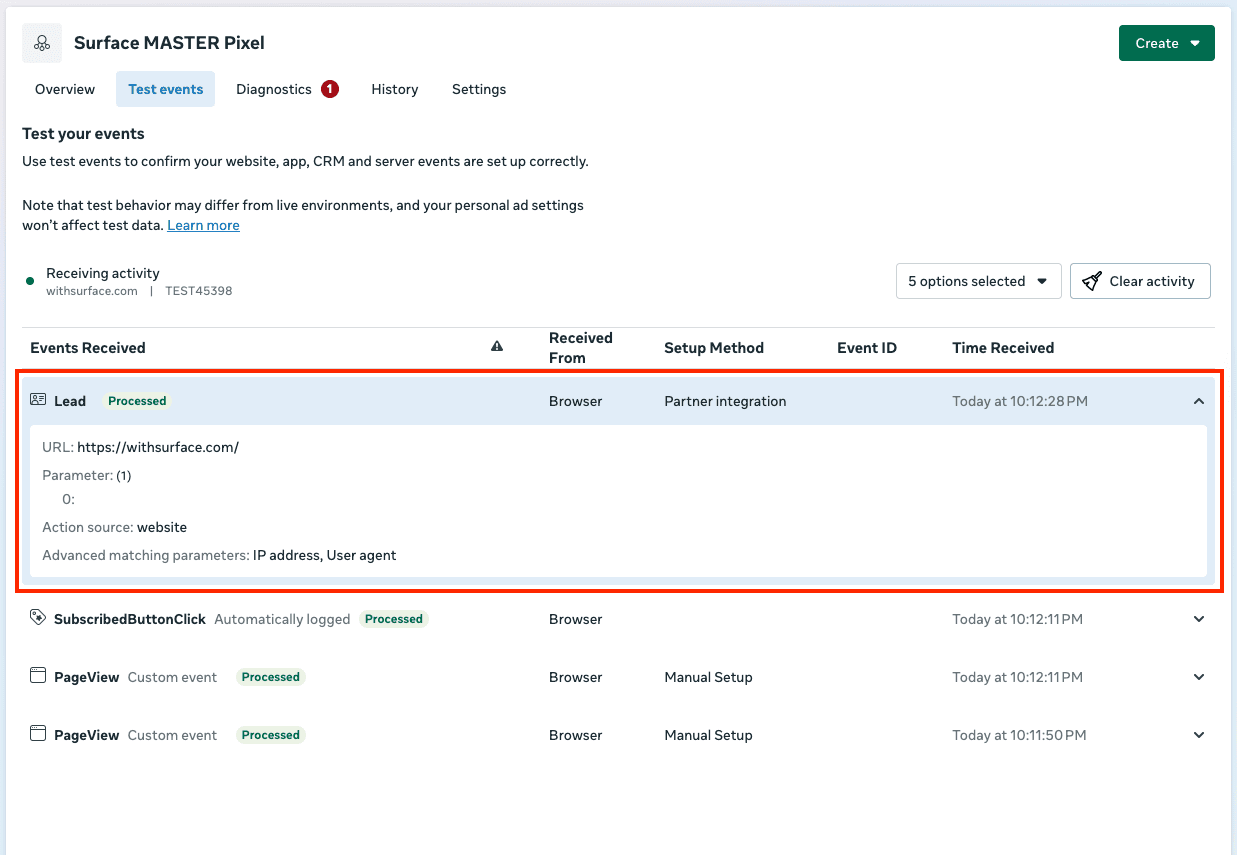
Task: Collapse the expanded Lead event row
Action: (x=1199, y=401)
